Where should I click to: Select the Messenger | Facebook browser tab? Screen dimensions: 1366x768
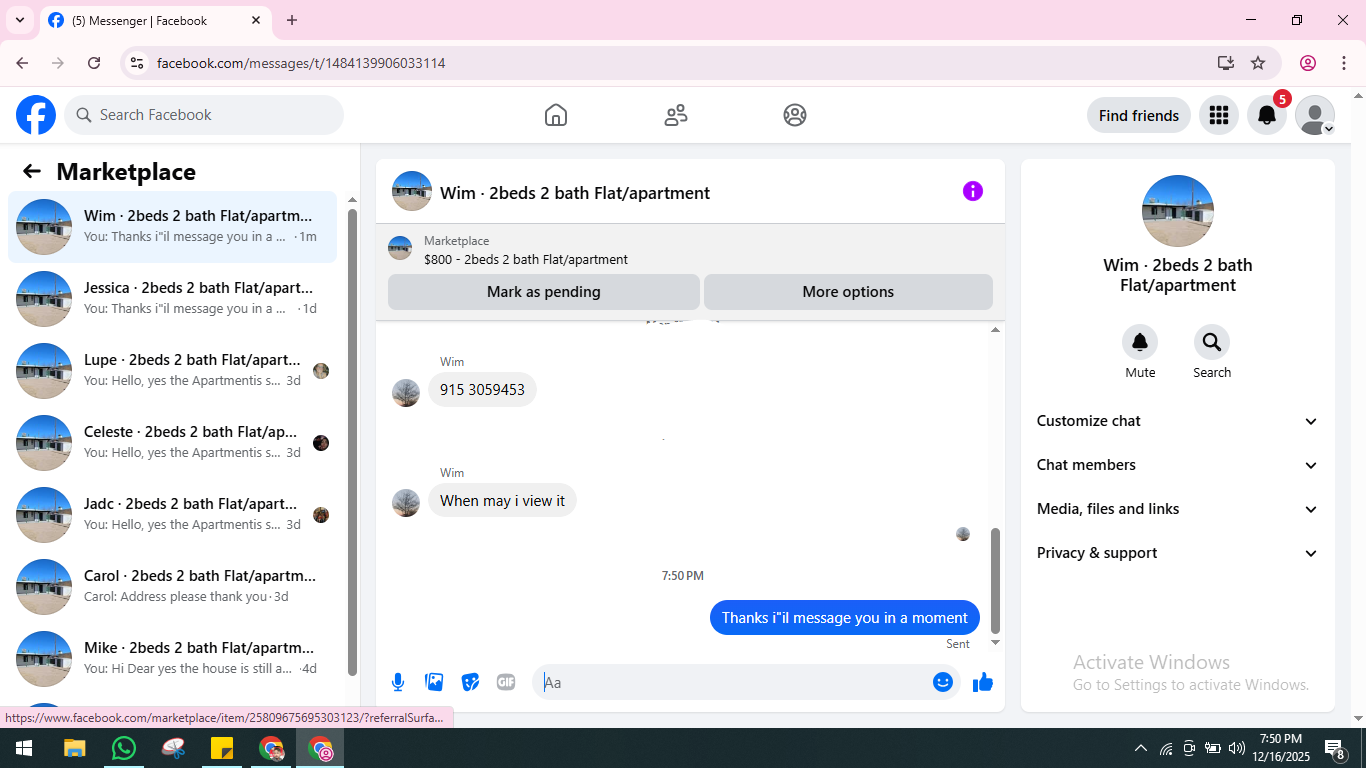pyautogui.click(x=155, y=20)
